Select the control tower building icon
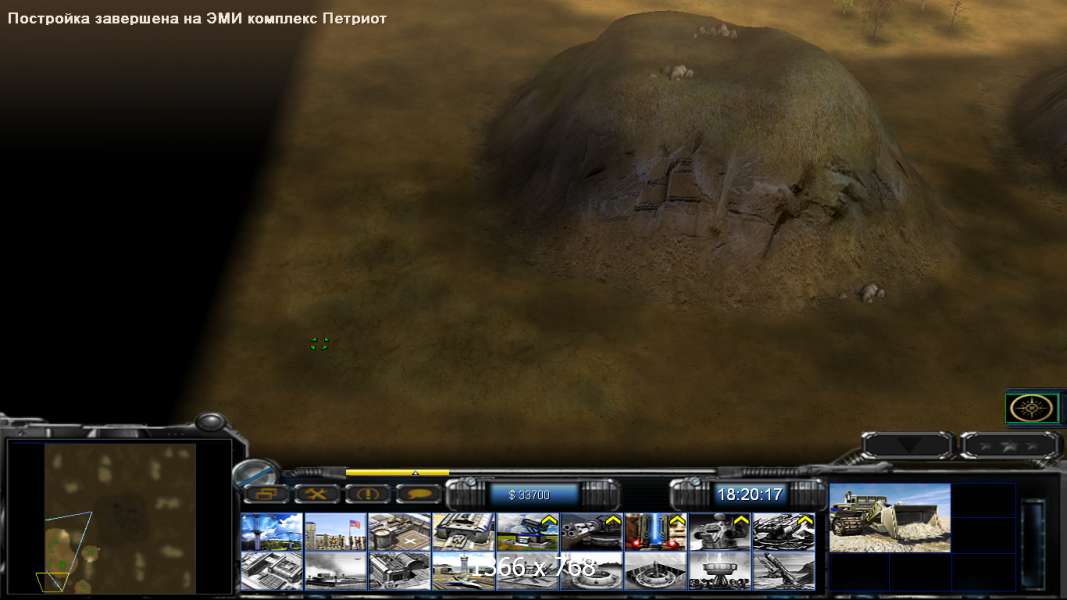1067x600 pixels. click(272, 532)
